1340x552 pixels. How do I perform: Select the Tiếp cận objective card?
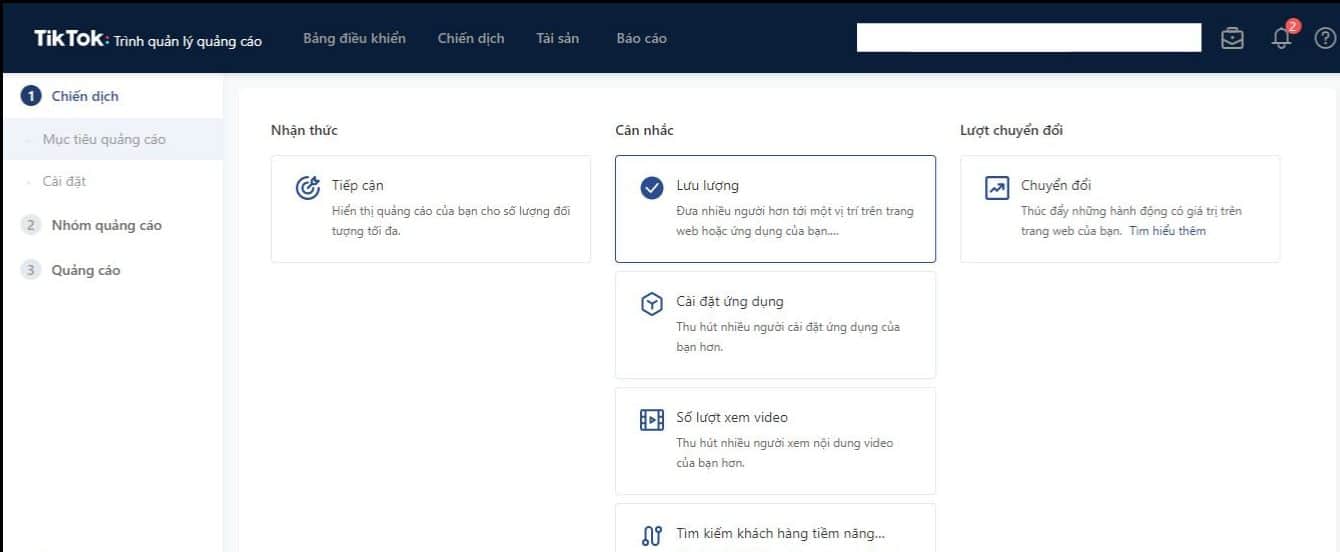click(430, 209)
